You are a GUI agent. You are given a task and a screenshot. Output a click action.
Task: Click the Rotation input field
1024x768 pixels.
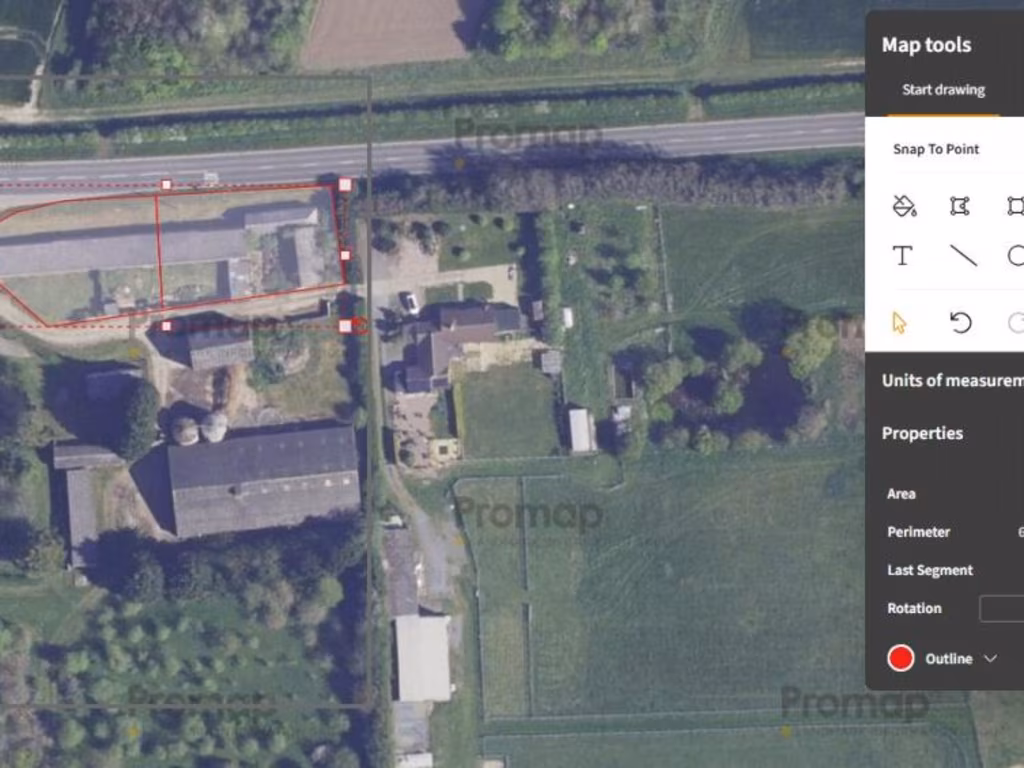click(1002, 608)
